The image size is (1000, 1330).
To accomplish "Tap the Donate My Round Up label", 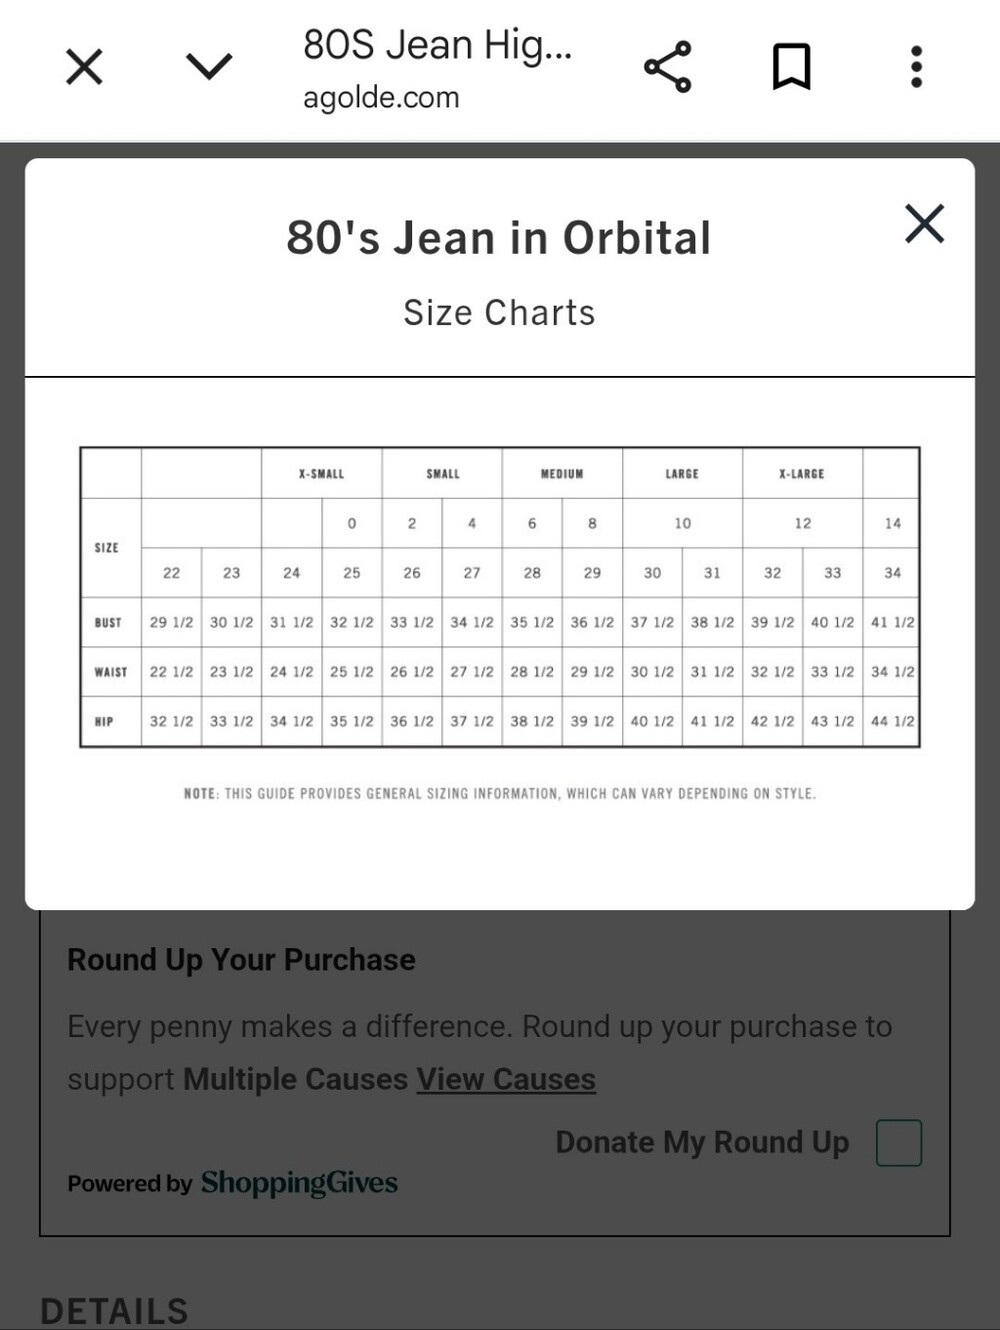I will coord(702,1142).
